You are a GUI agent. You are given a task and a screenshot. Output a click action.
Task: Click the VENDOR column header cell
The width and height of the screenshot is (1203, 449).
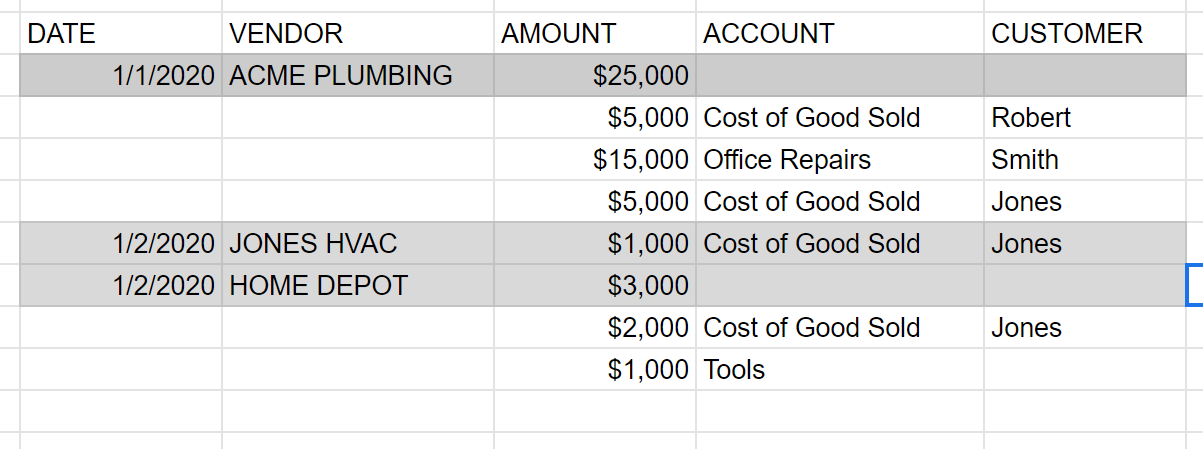point(357,34)
